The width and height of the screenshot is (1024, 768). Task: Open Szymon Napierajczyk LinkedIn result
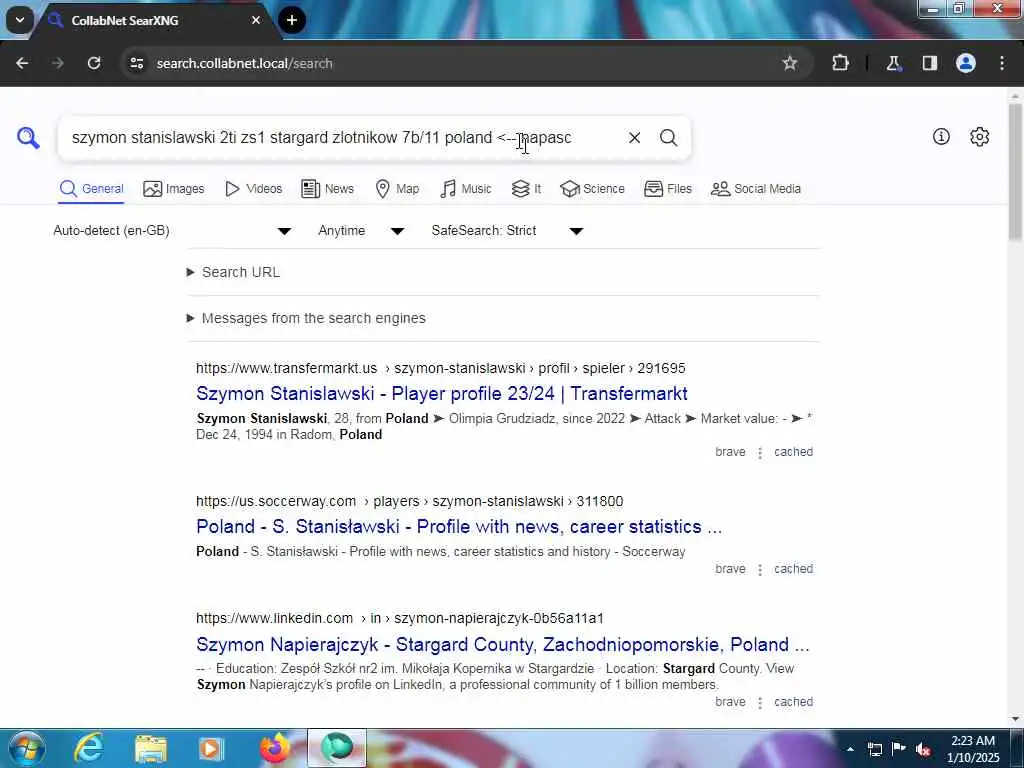pos(503,645)
